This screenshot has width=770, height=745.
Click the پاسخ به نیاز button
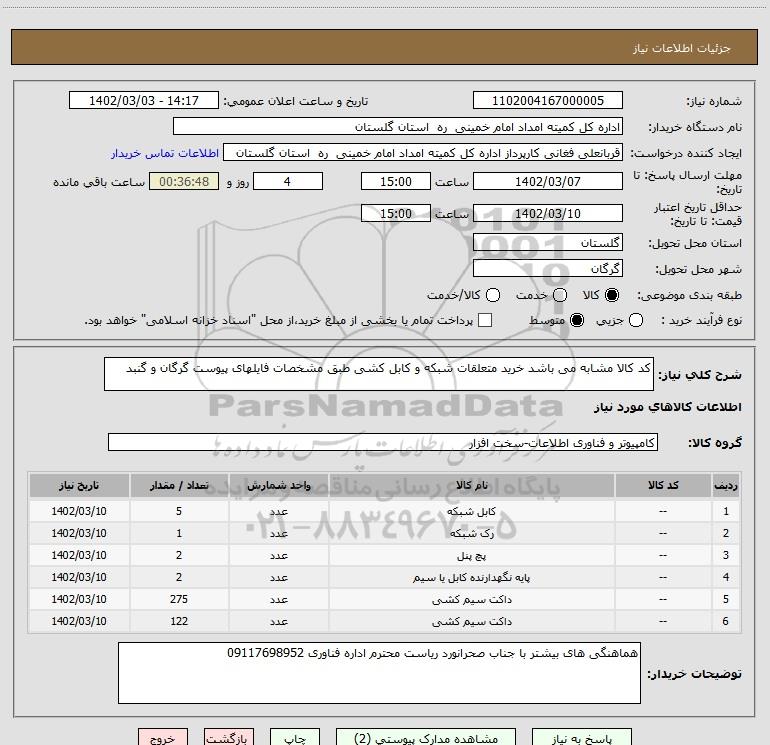coord(581,737)
